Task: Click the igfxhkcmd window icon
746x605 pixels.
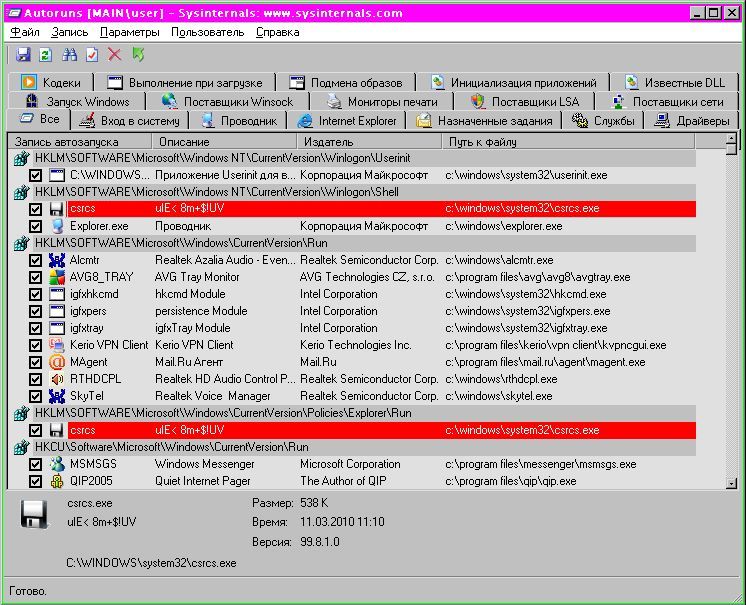Action: click(57, 294)
